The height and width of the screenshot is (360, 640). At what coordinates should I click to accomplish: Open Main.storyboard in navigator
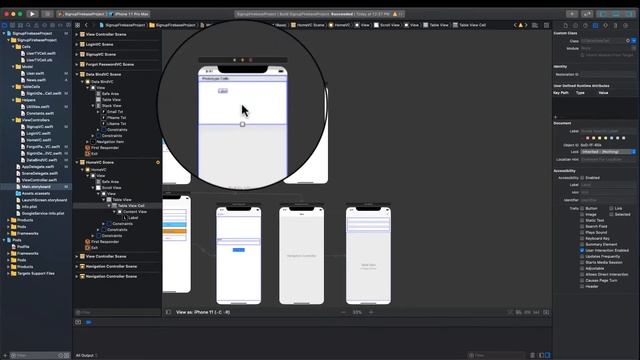point(36,187)
